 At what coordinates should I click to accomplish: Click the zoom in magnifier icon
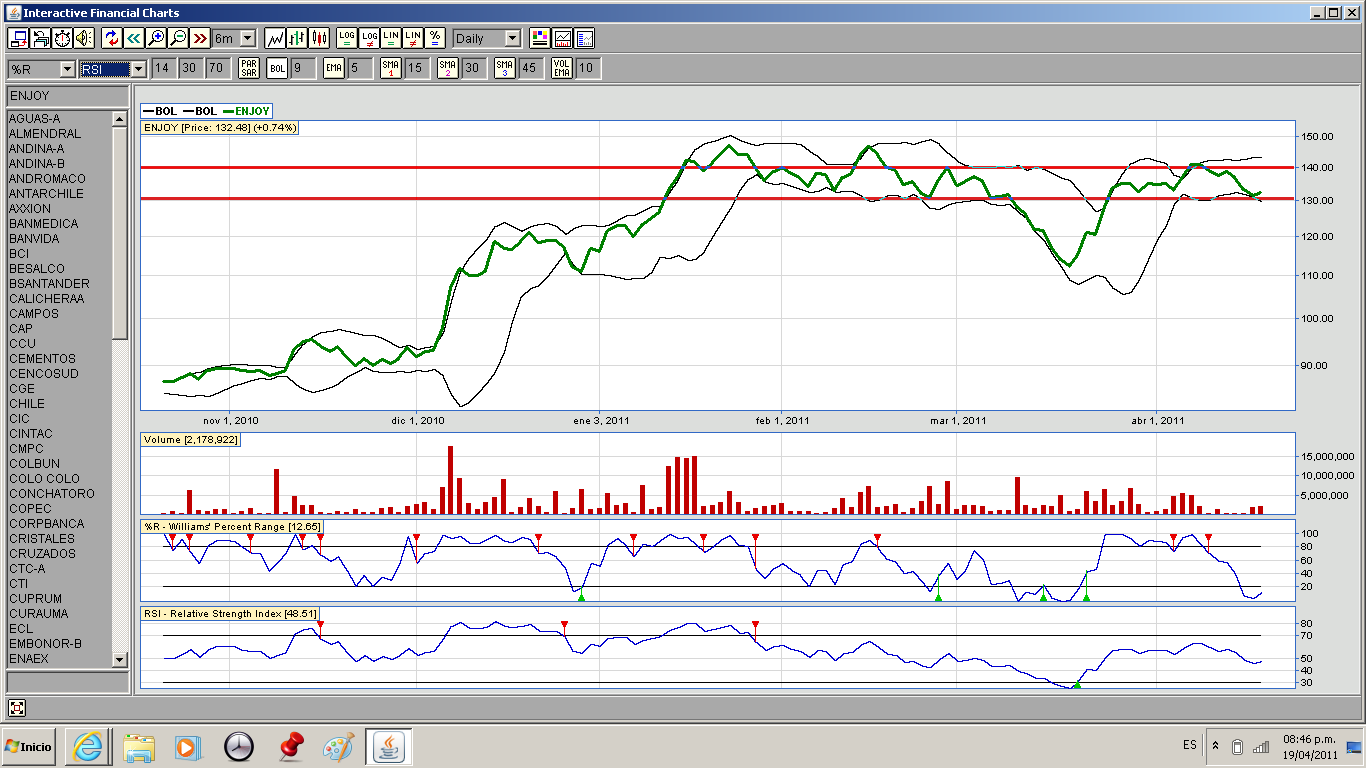point(155,38)
